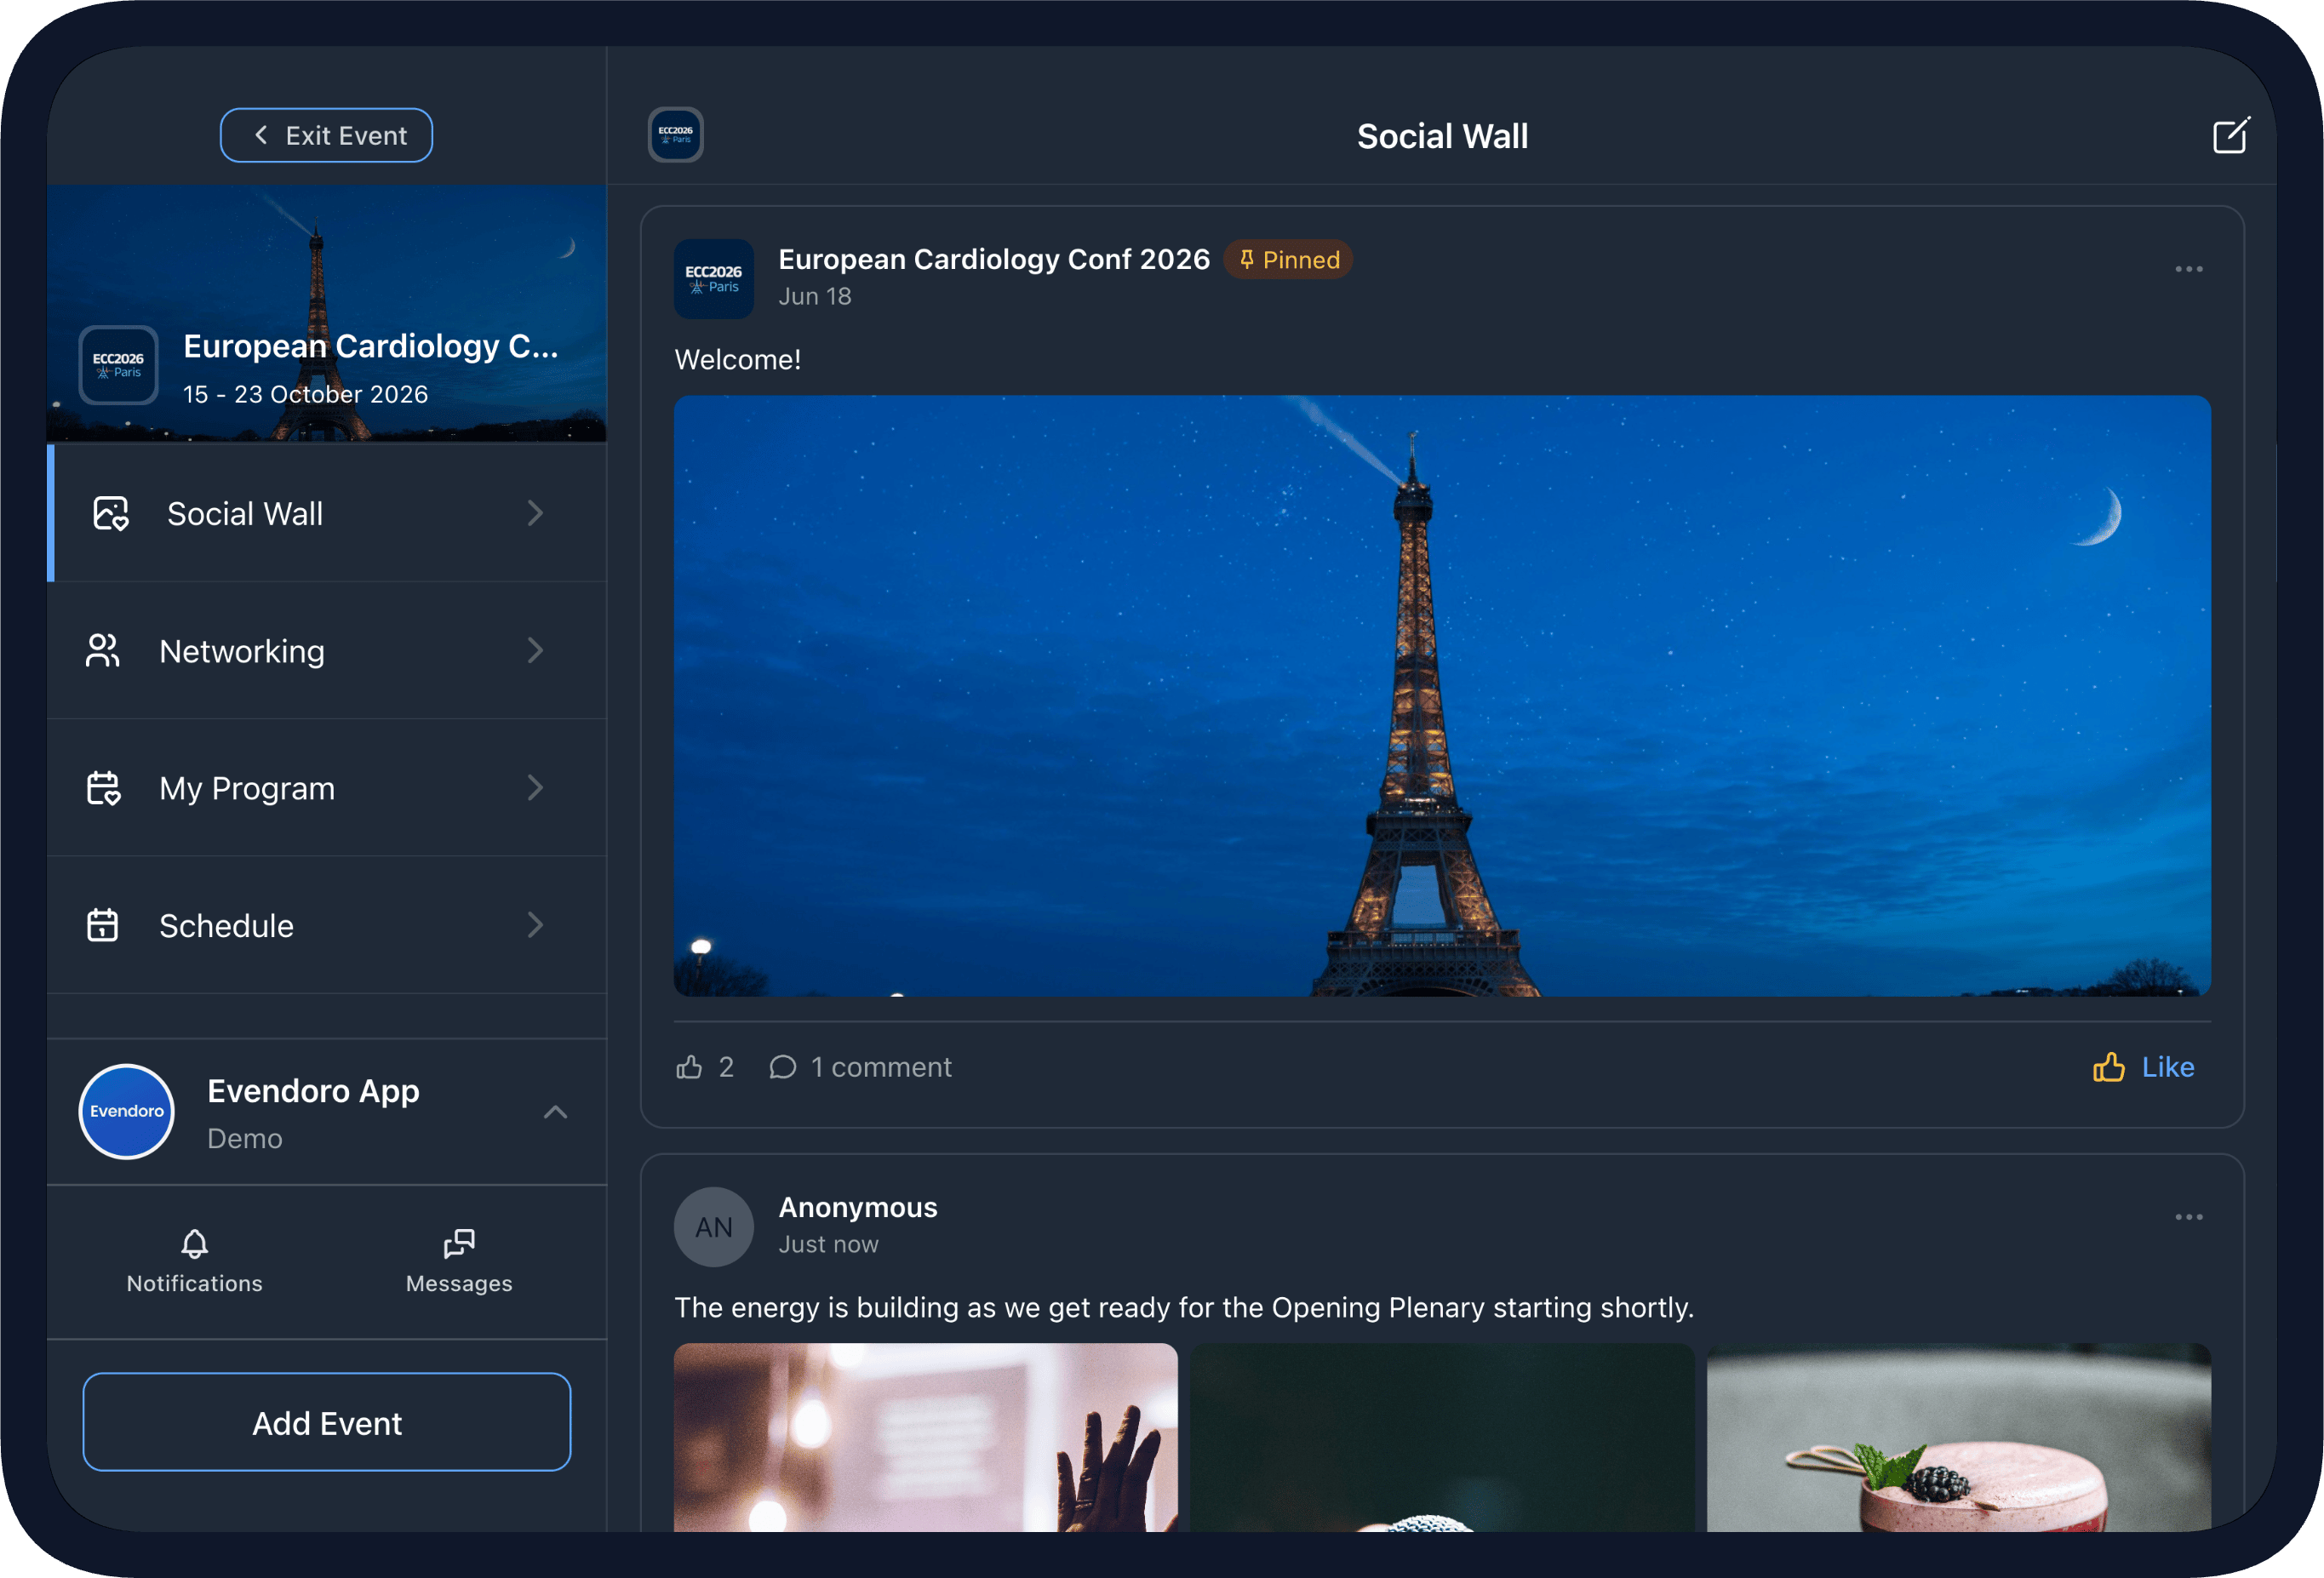Open the dark middle photo thumbnail
This screenshot has height=1578, width=2324.
click(x=1442, y=1437)
